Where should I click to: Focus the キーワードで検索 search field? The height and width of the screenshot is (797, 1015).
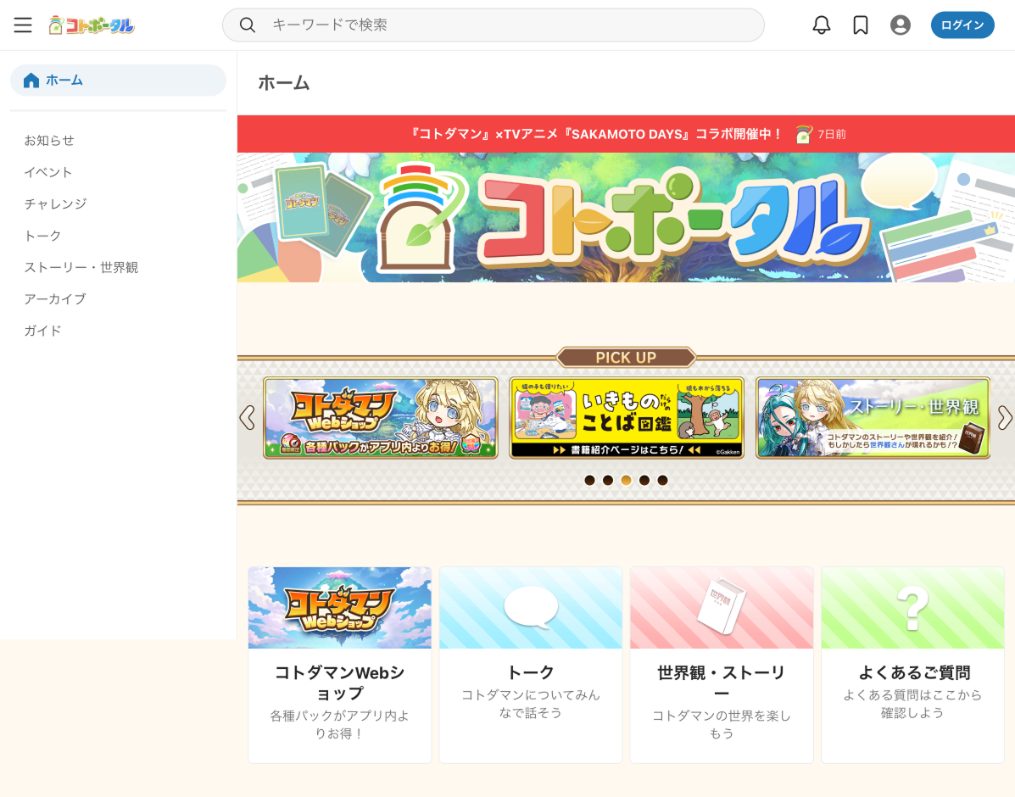493,25
